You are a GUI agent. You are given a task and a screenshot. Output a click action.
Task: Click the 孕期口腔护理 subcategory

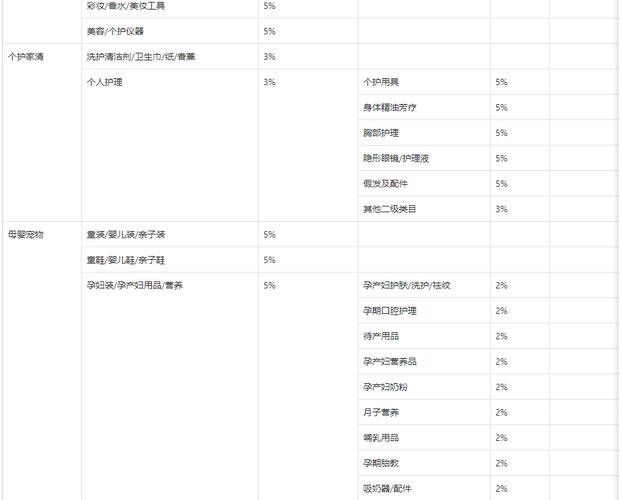389,311
